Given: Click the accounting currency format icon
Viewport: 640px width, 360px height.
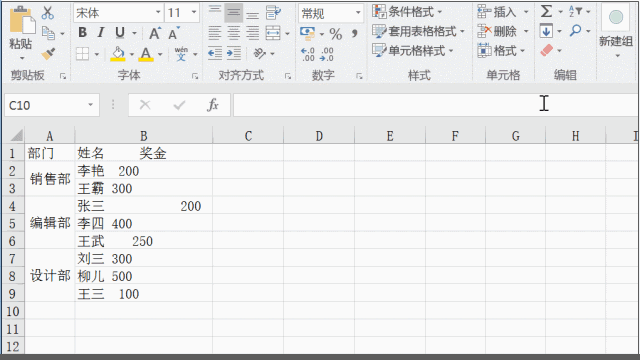Looking at the screenshot, I should [307, 33].
